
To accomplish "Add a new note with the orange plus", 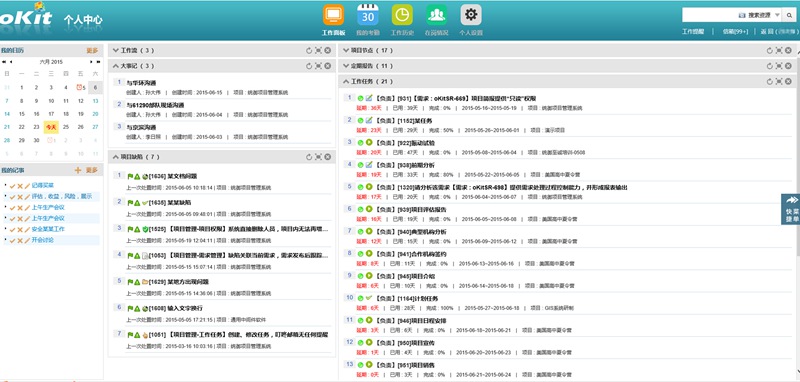I will (x=78, y=170).
